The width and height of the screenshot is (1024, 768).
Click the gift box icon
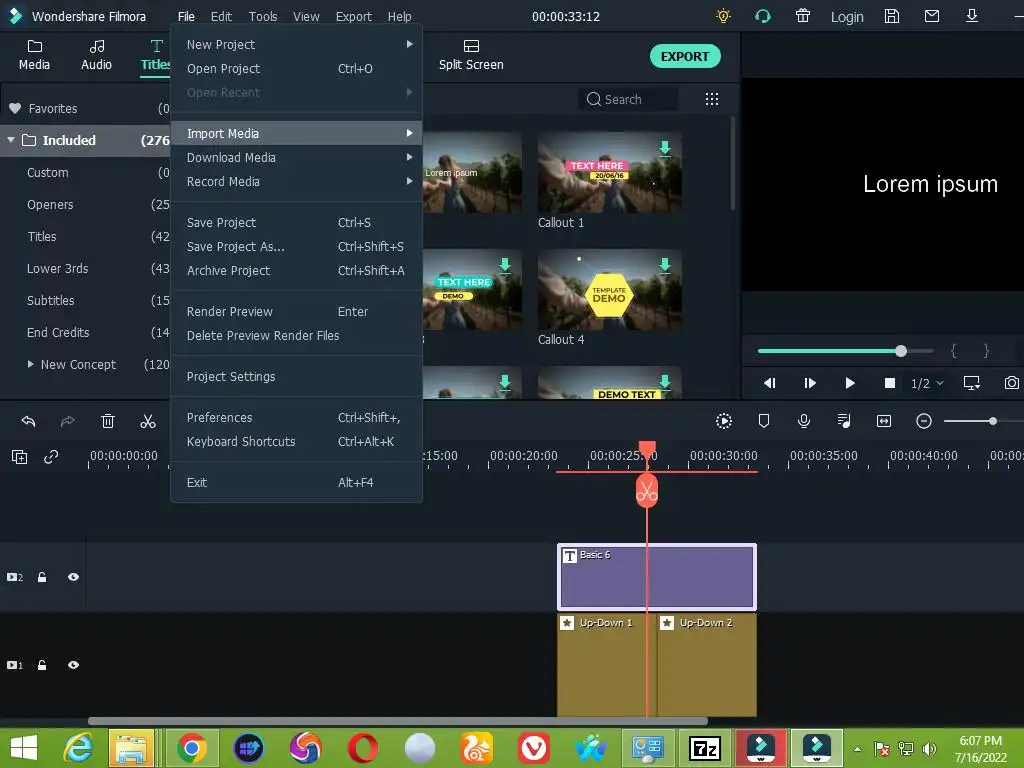point(803,16)
